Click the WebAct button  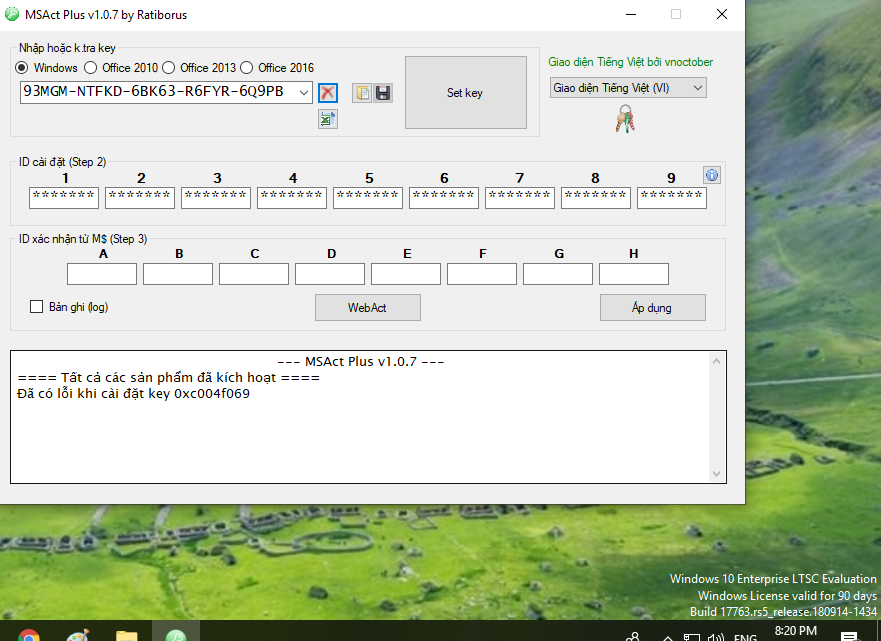(367, 308)
